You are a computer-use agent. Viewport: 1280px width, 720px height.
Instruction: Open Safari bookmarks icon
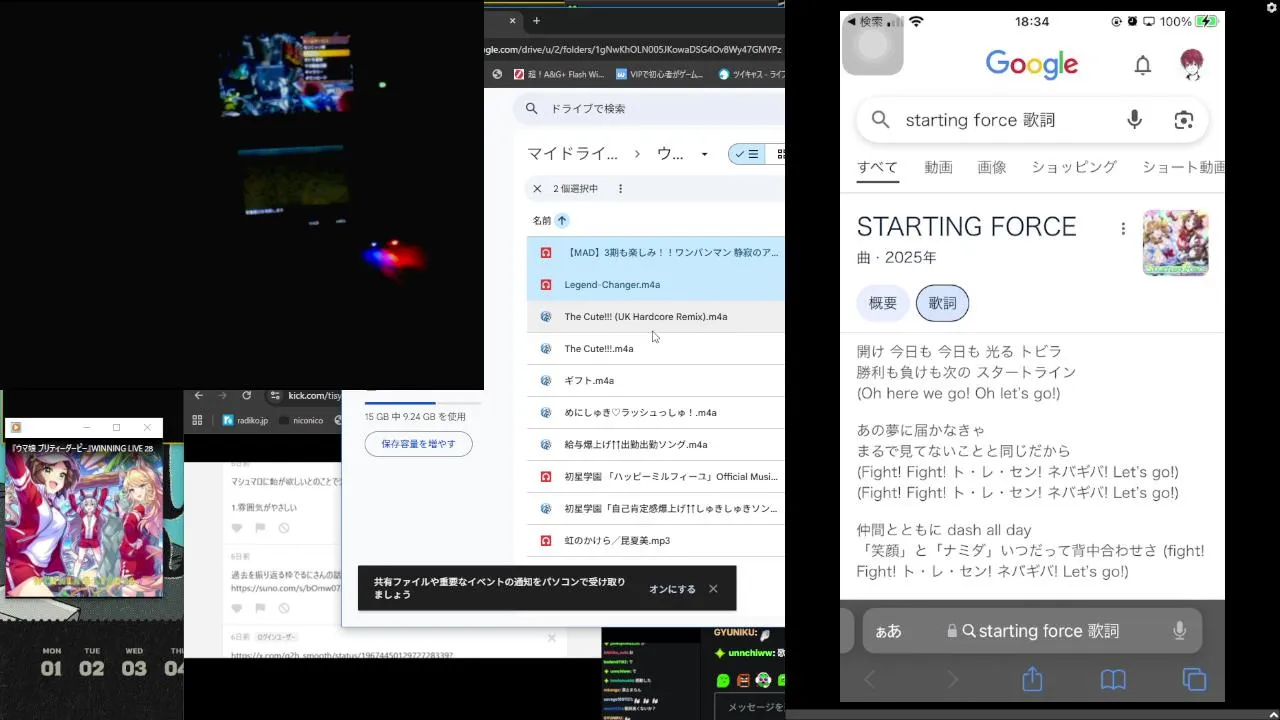[x=1113, y=680]
